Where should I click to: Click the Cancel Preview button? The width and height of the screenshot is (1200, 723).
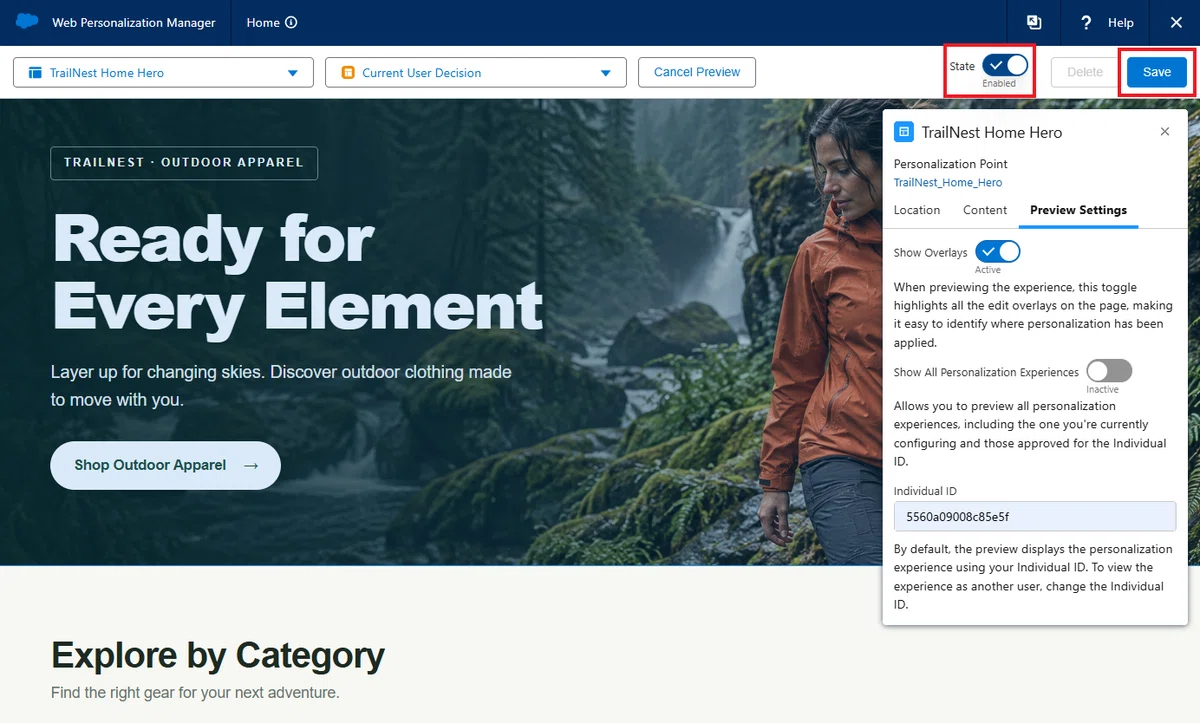click(x=697, y=72)
